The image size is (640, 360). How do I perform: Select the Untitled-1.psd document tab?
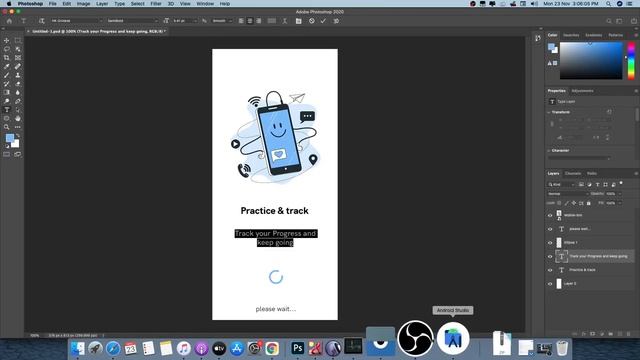click(x=97, y=31)
